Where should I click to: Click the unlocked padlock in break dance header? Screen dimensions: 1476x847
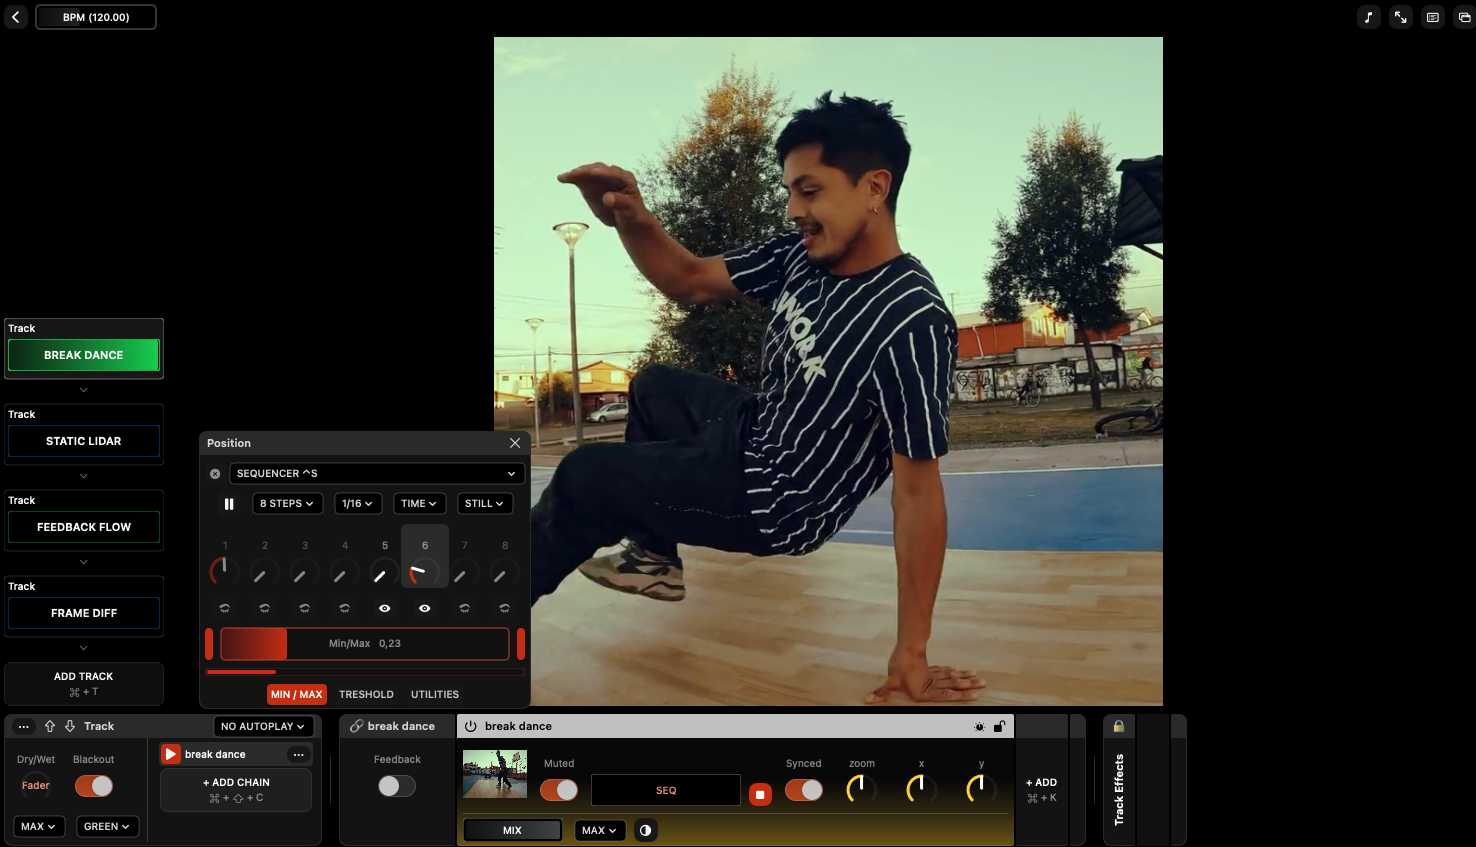pyautogui.click(x=999, y=727)
